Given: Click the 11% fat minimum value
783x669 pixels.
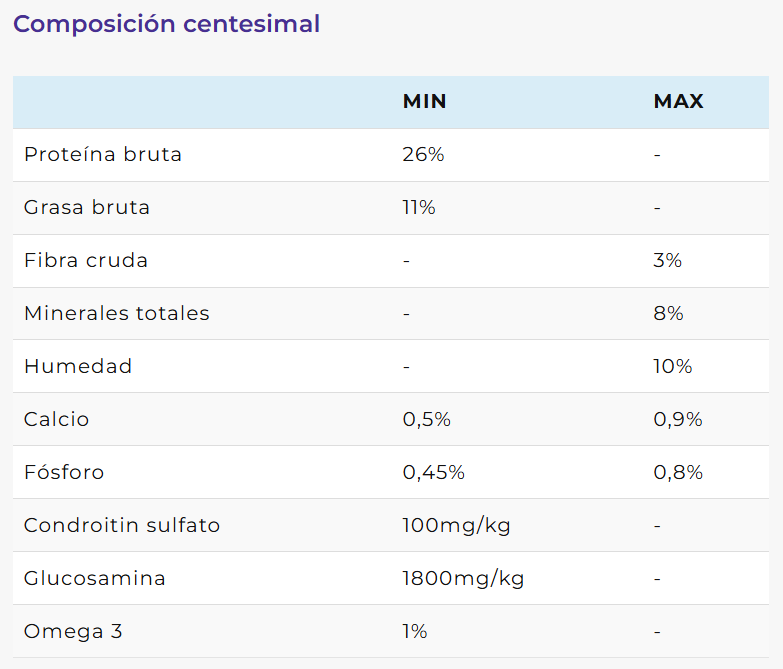Looking at the screenshot, I should point(419,208).
